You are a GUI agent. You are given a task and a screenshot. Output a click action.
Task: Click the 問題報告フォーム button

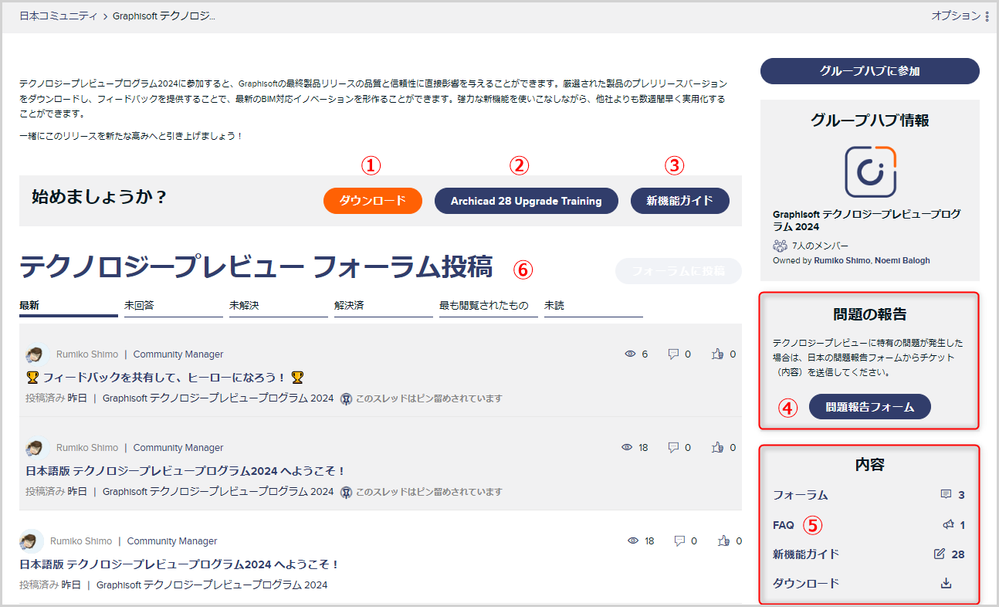pos(870,406)
